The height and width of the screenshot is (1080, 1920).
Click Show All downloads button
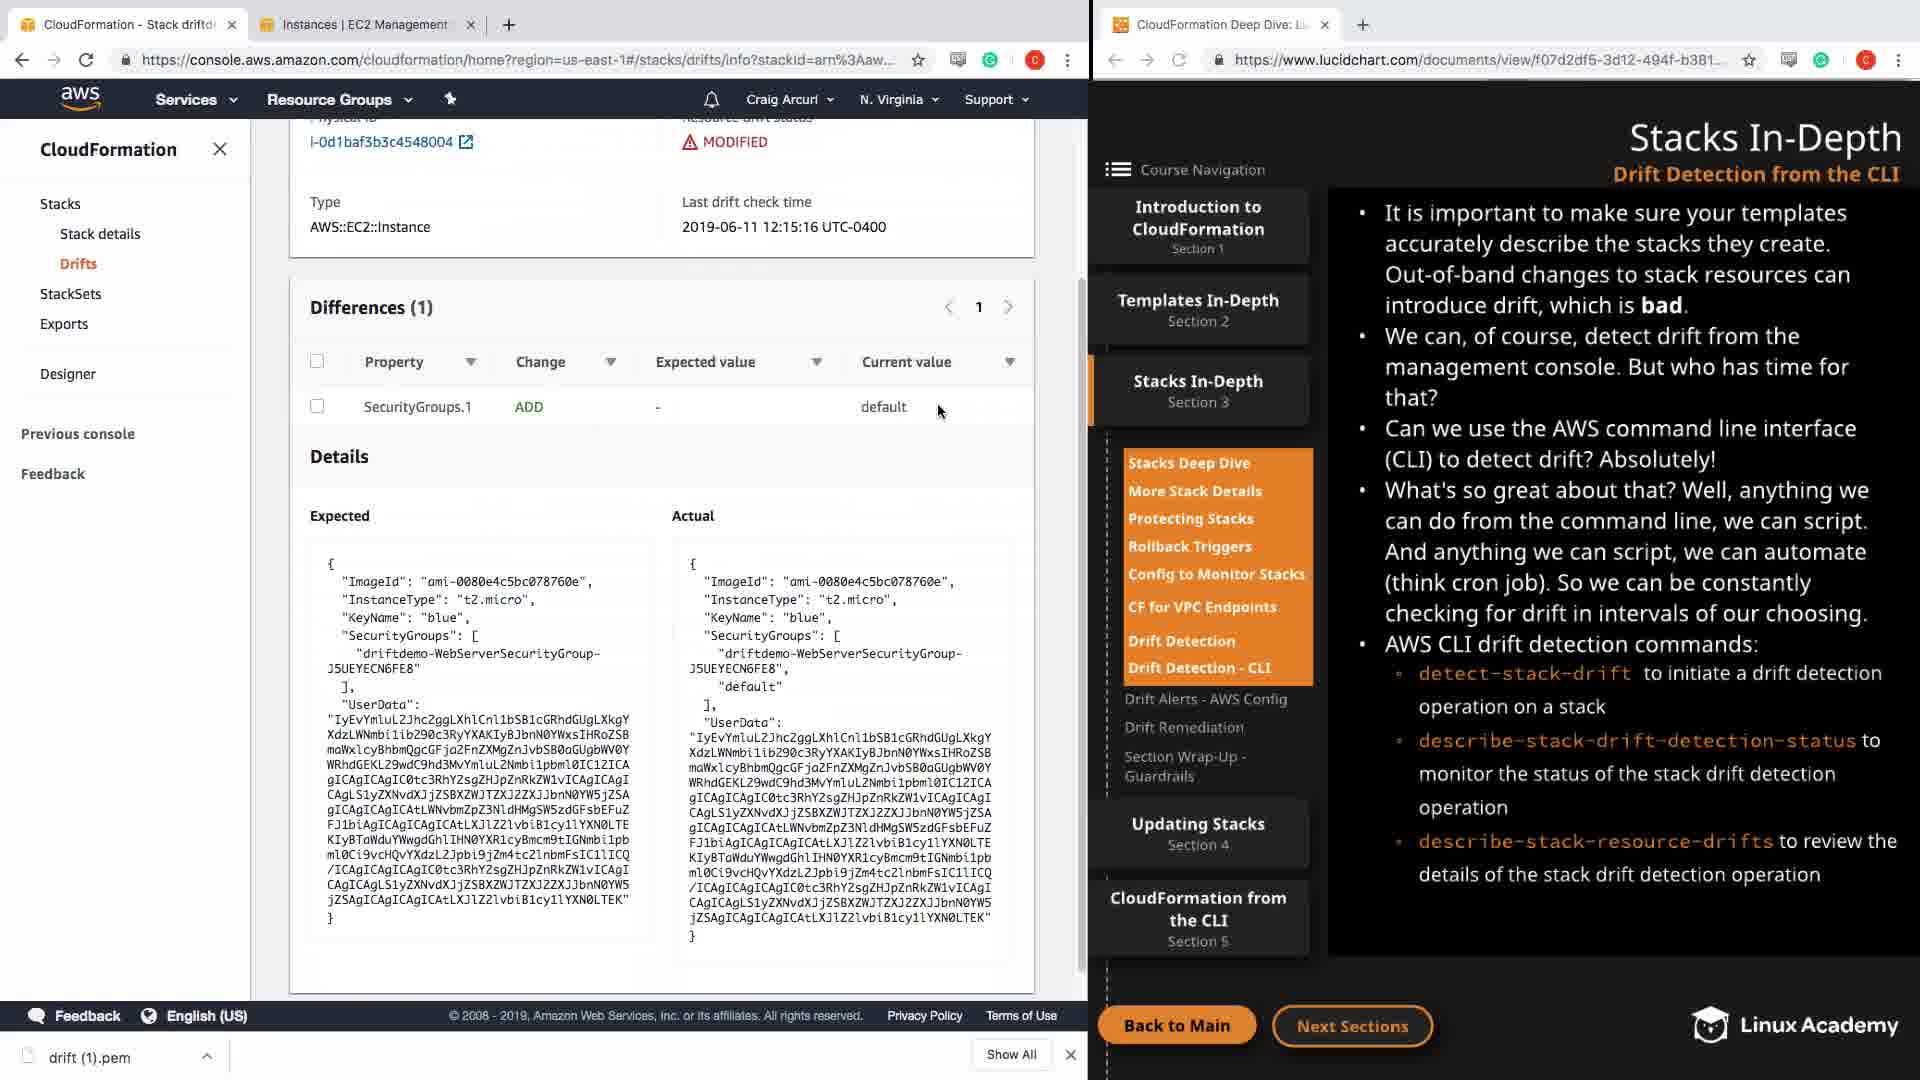coord(1011,1054)
